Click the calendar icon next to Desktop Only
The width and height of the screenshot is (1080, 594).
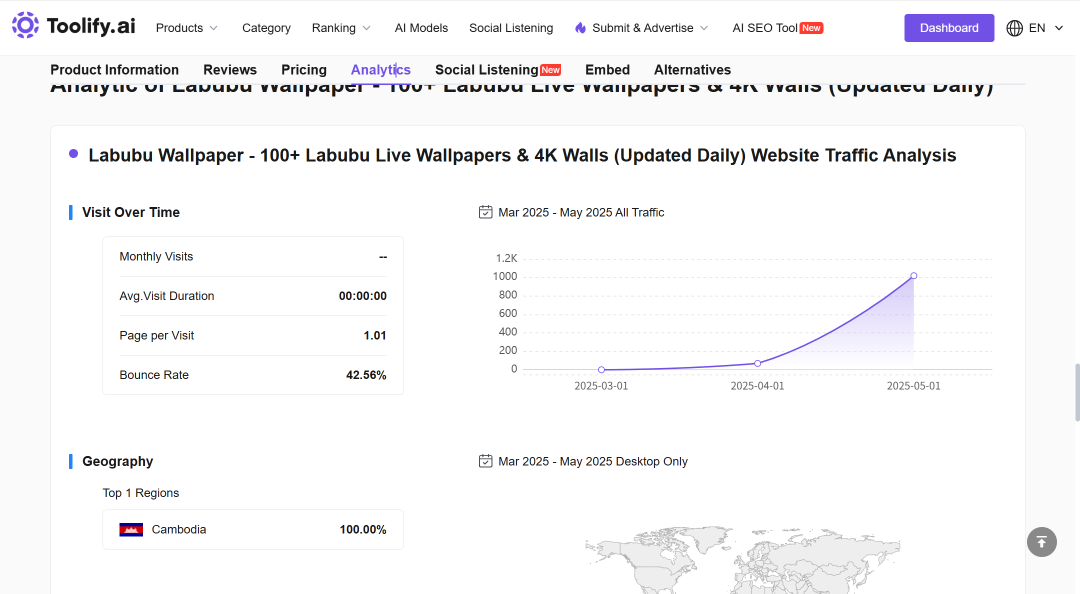(x=486, y=461)
